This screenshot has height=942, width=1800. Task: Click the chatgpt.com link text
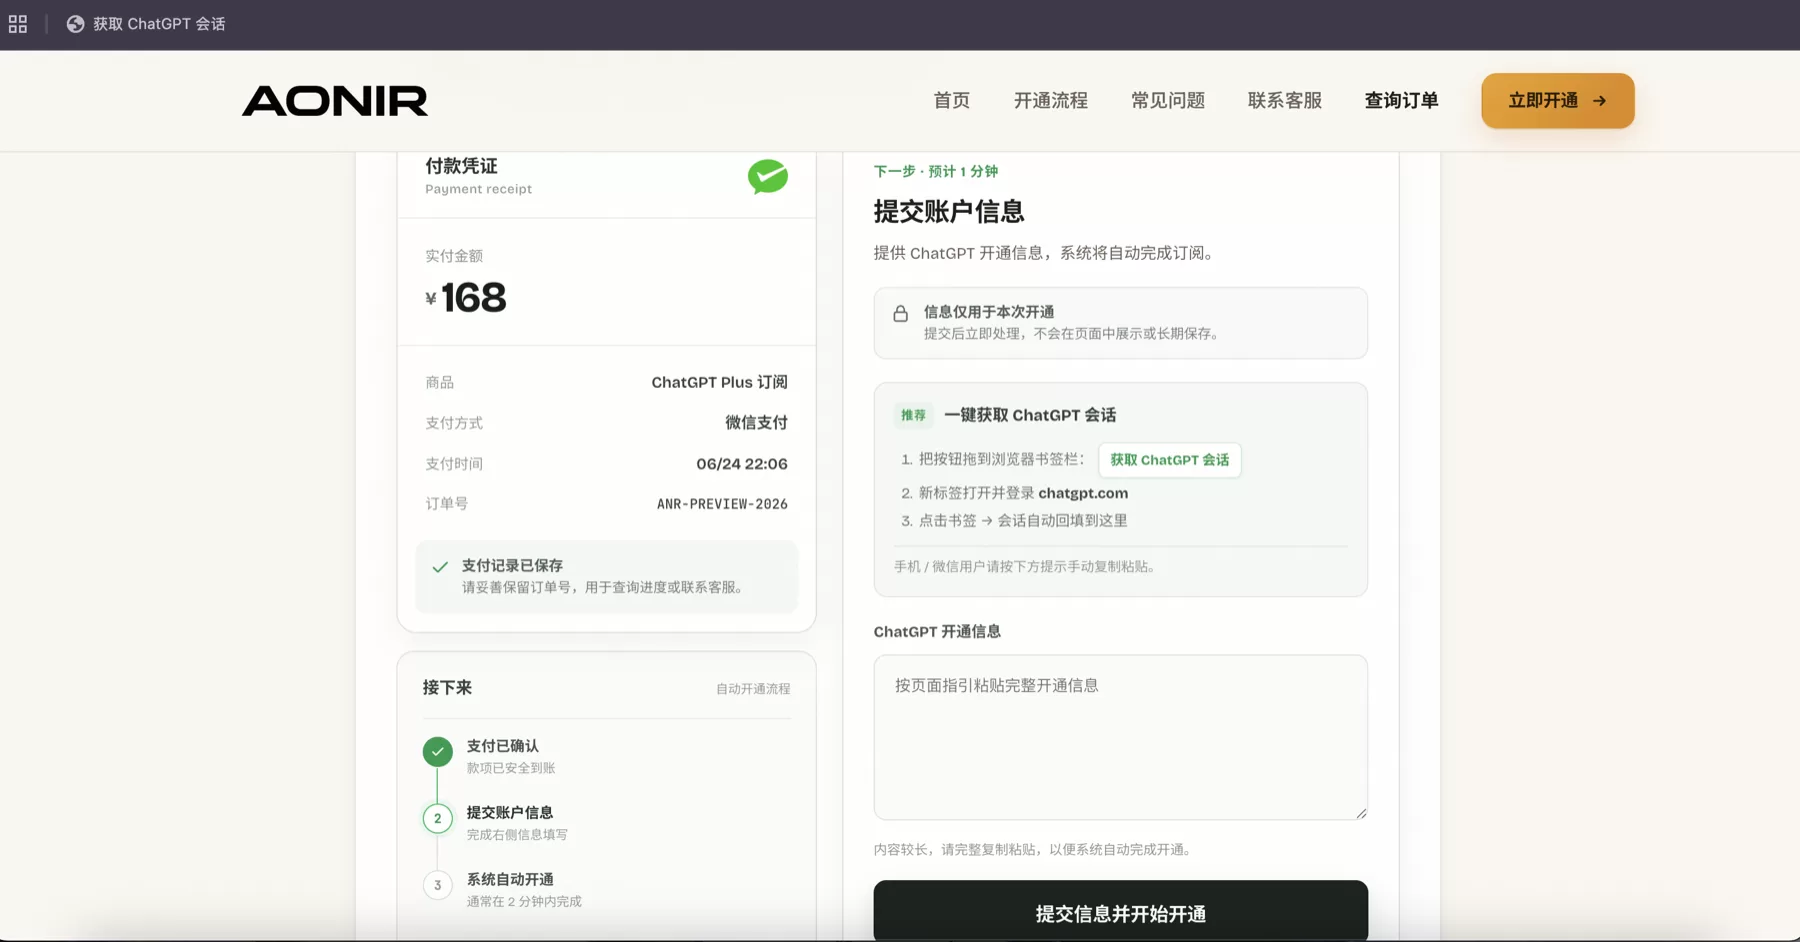tap(1083, 493)
